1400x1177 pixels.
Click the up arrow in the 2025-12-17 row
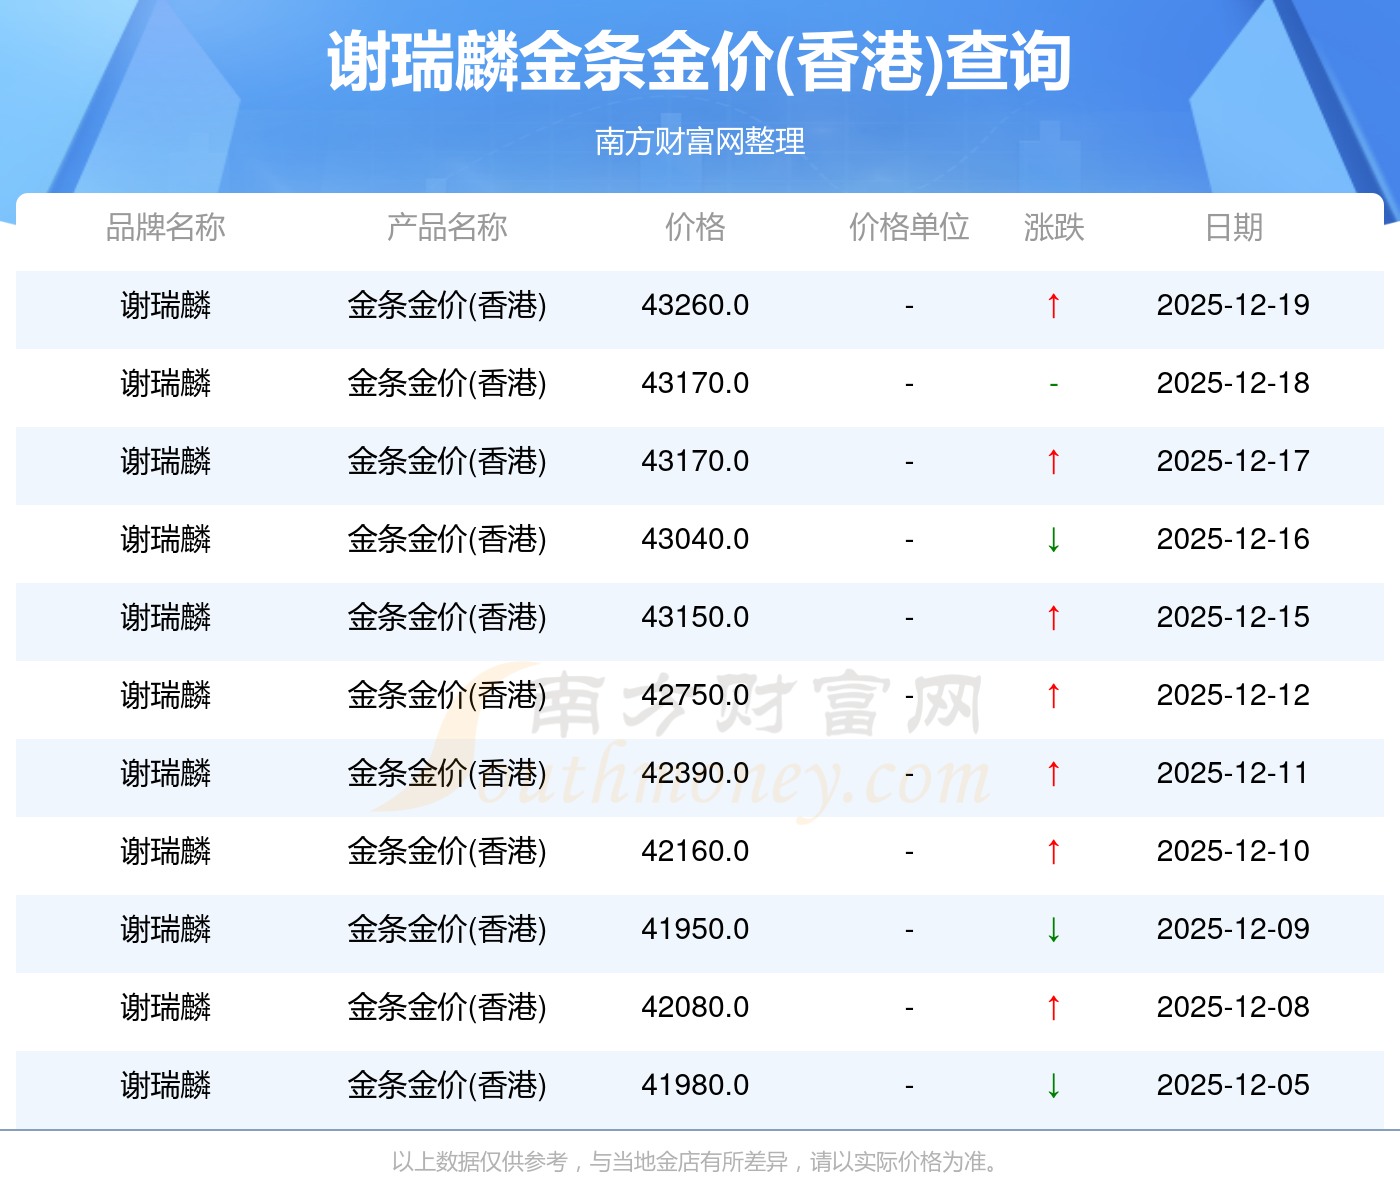1054,462
